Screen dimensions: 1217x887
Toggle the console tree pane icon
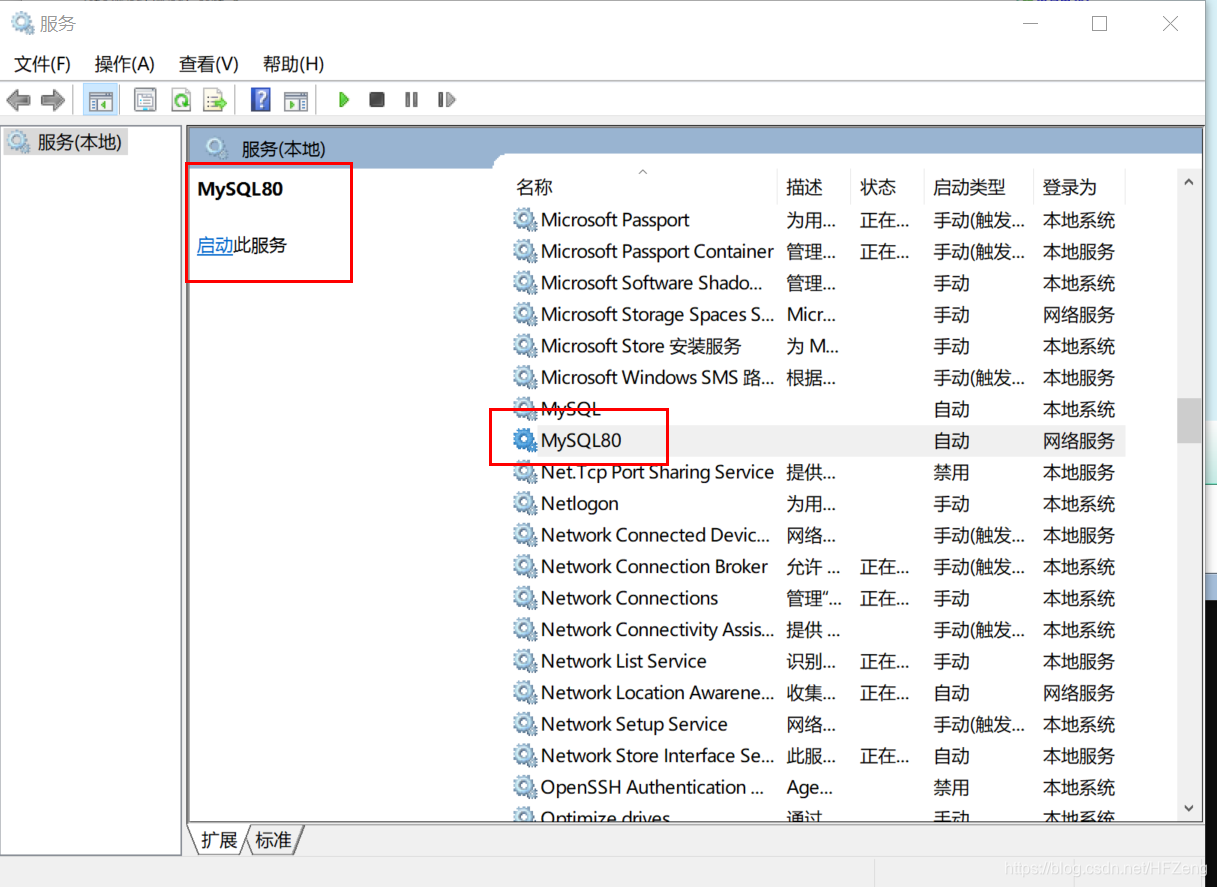(x=101, y=100)
